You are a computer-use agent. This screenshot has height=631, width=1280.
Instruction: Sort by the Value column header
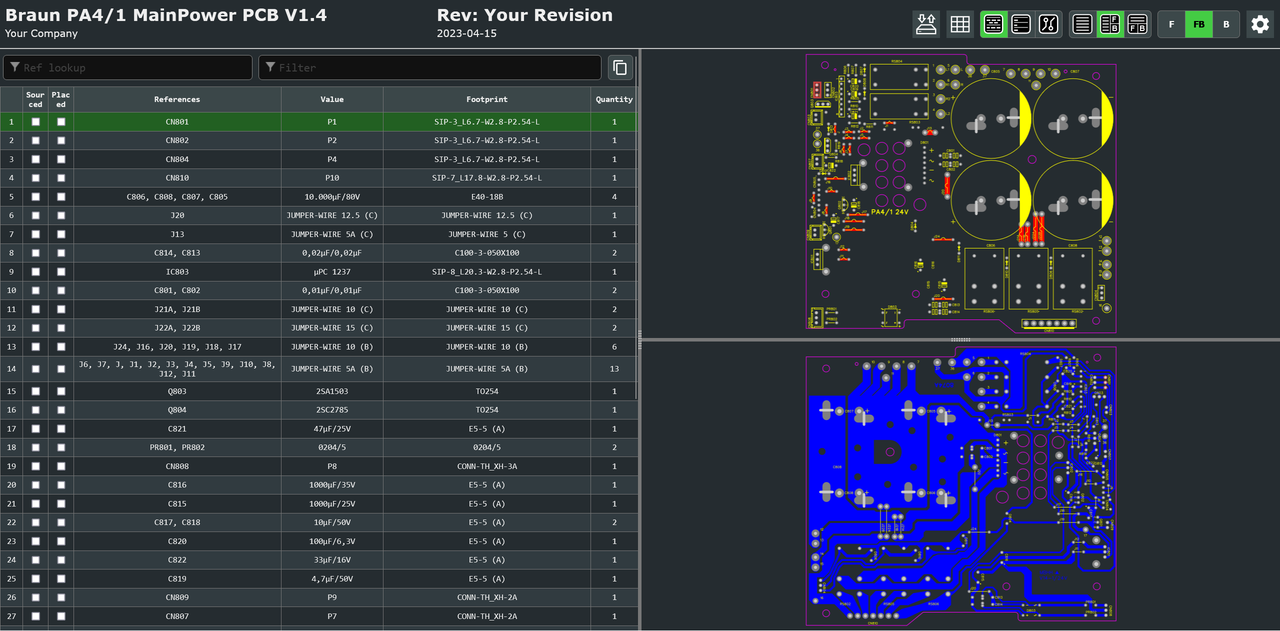[332, 99]
